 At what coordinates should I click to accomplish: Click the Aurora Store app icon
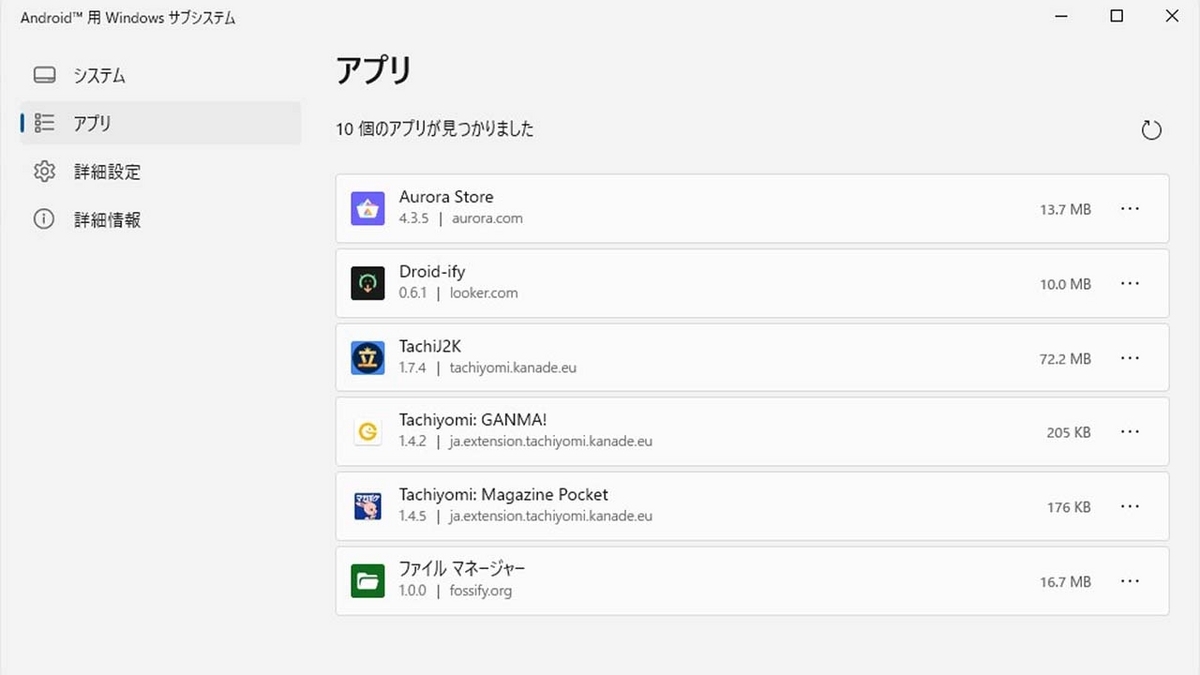[x=368, y=208]
